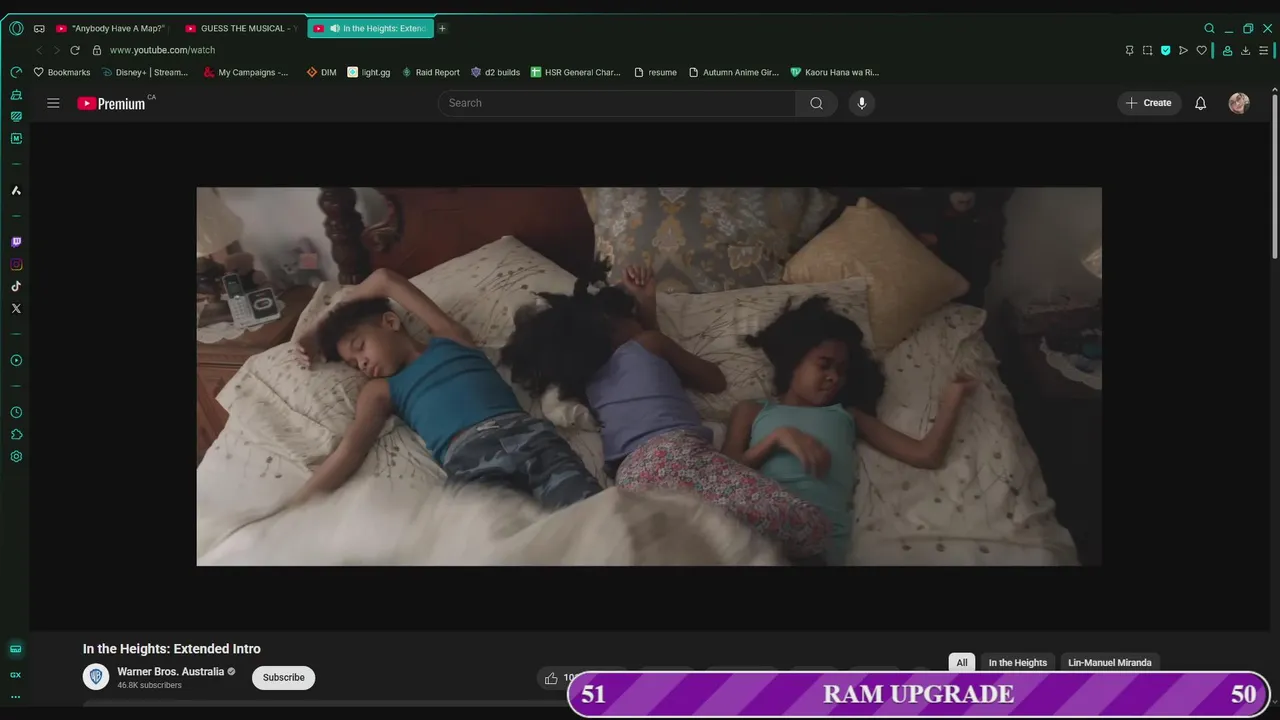Open YouTube notifications bell
Viewport: 1280px width, 720px height.
(1201, 103)
